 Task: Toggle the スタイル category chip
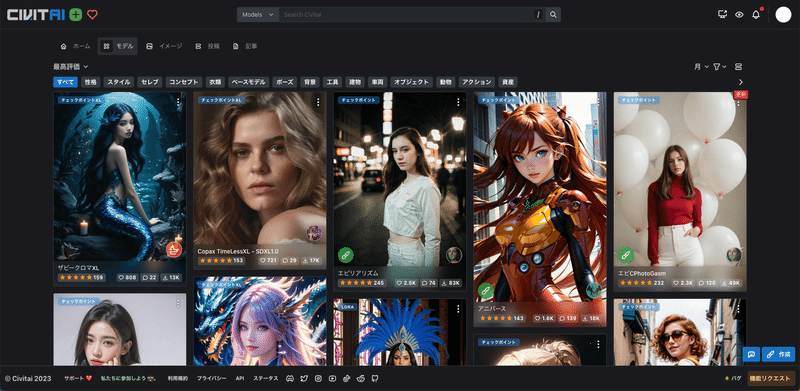[119, 82]
